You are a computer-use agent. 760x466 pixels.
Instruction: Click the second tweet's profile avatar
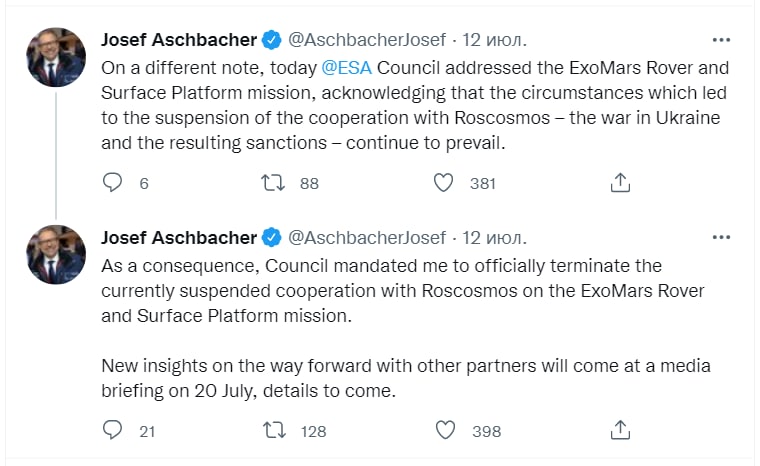pos(56,255)
